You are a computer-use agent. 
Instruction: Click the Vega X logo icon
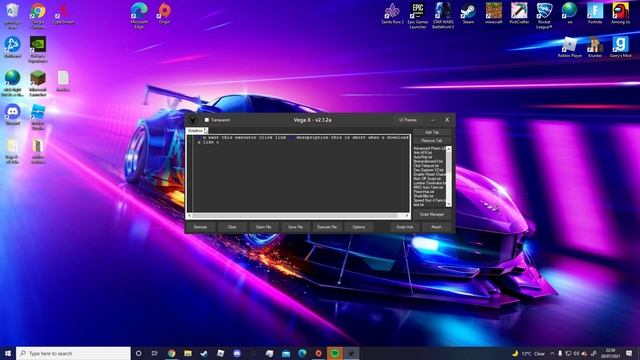pyautogui.click(x=193, y=120)
